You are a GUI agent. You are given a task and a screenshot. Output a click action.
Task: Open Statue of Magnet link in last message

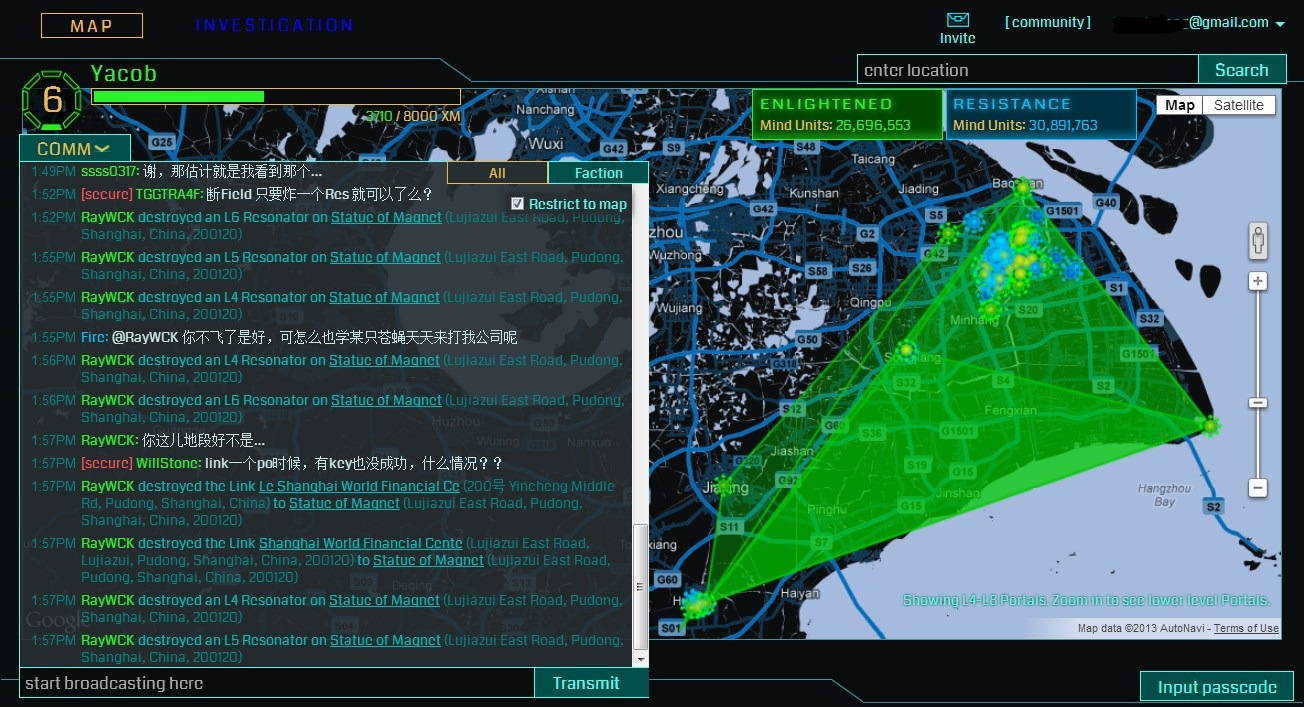385,640
